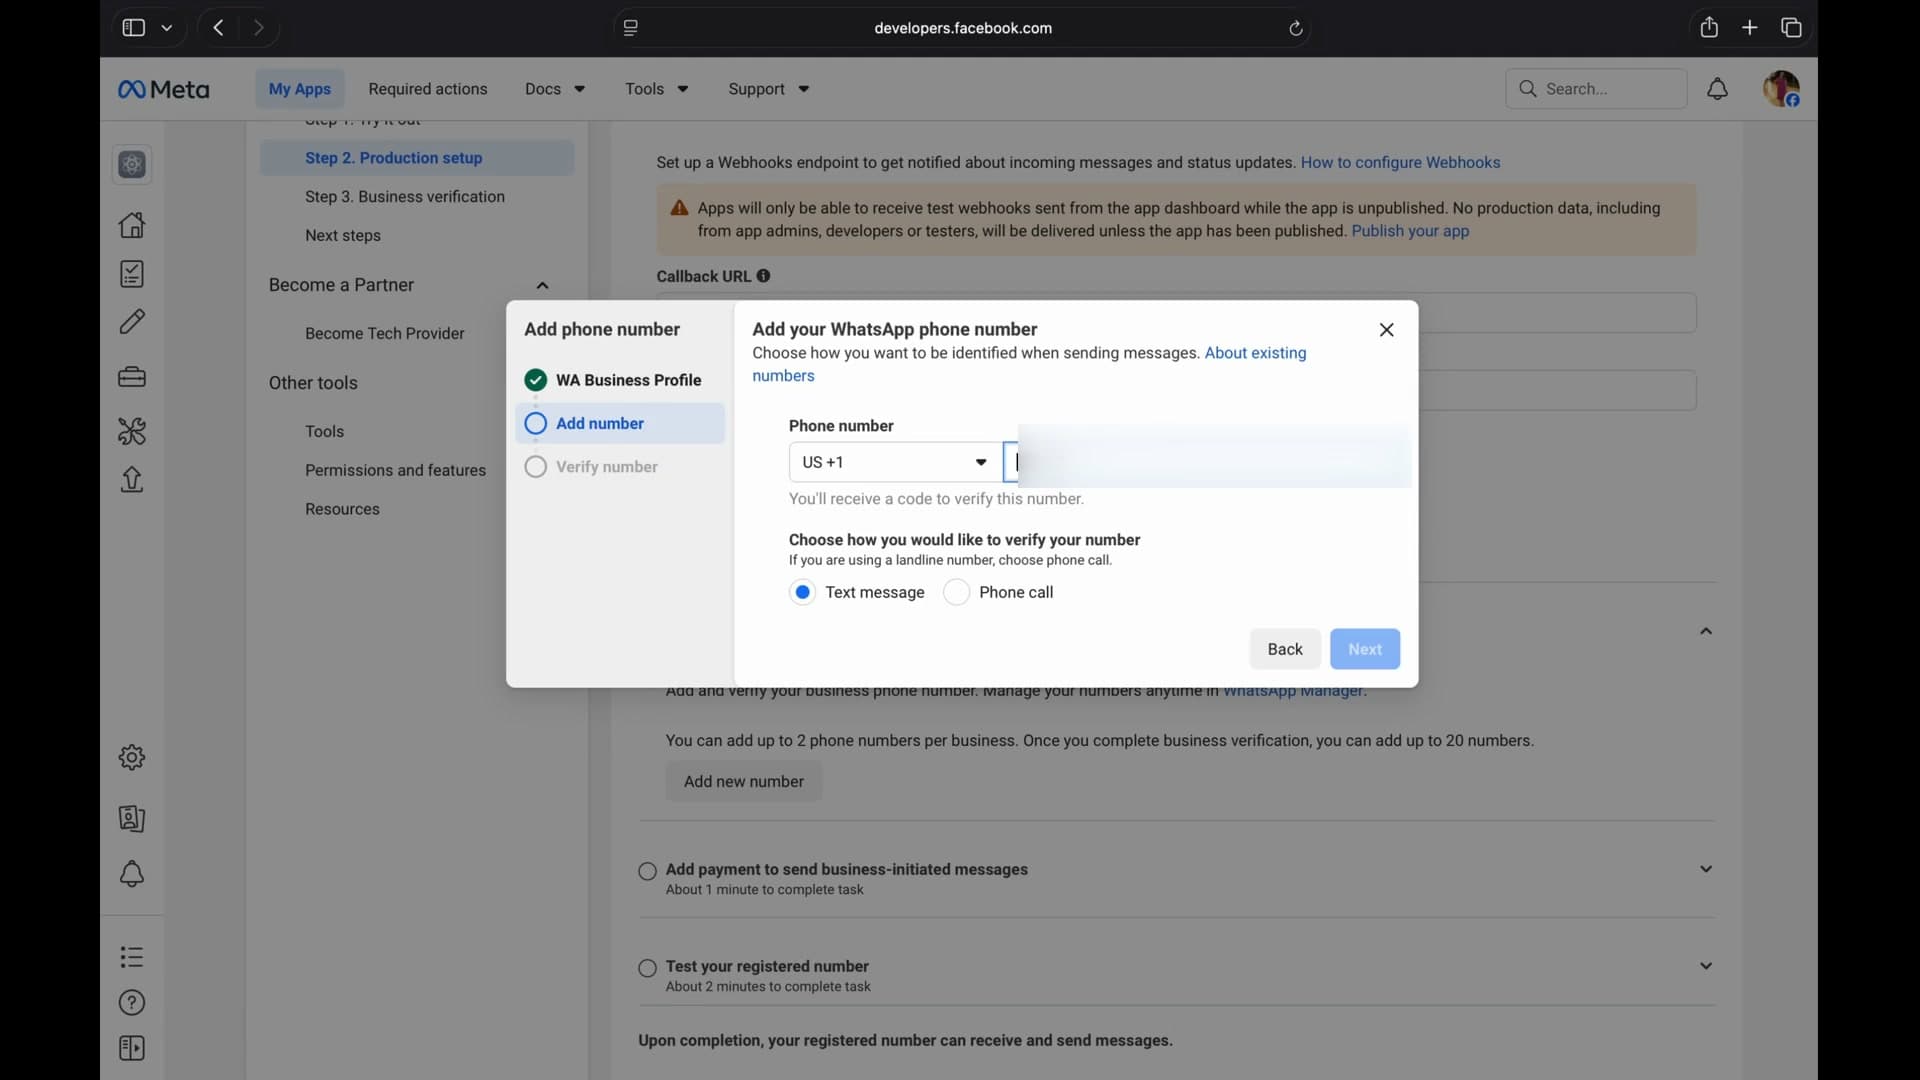Toggle Test your registered number circle
This screenshot has height=1080, width=1920.
tap(648, 969)
